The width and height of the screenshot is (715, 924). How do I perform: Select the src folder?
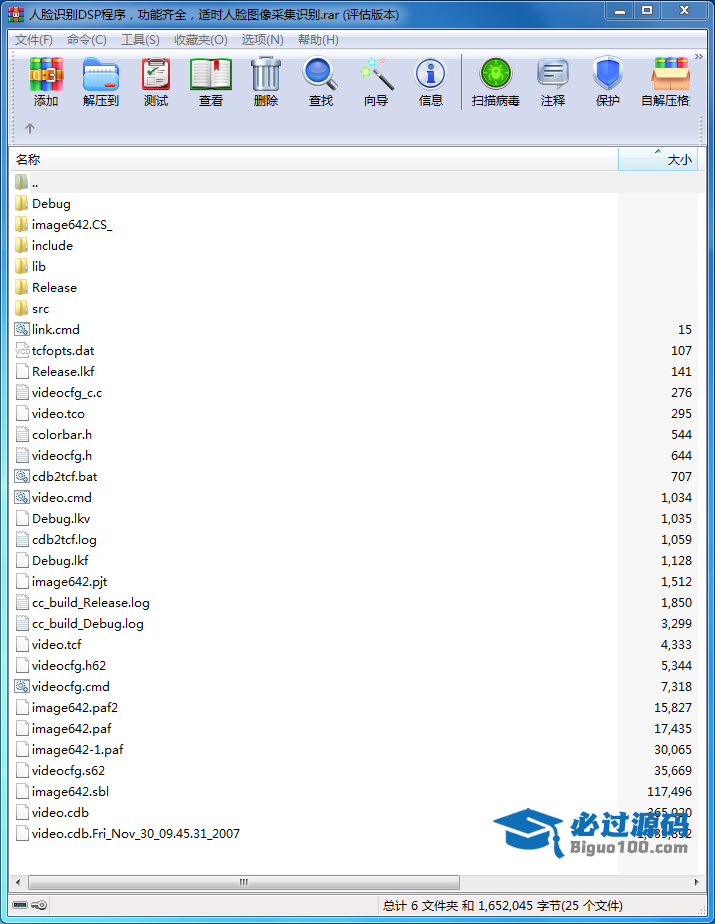pos(357,309)
